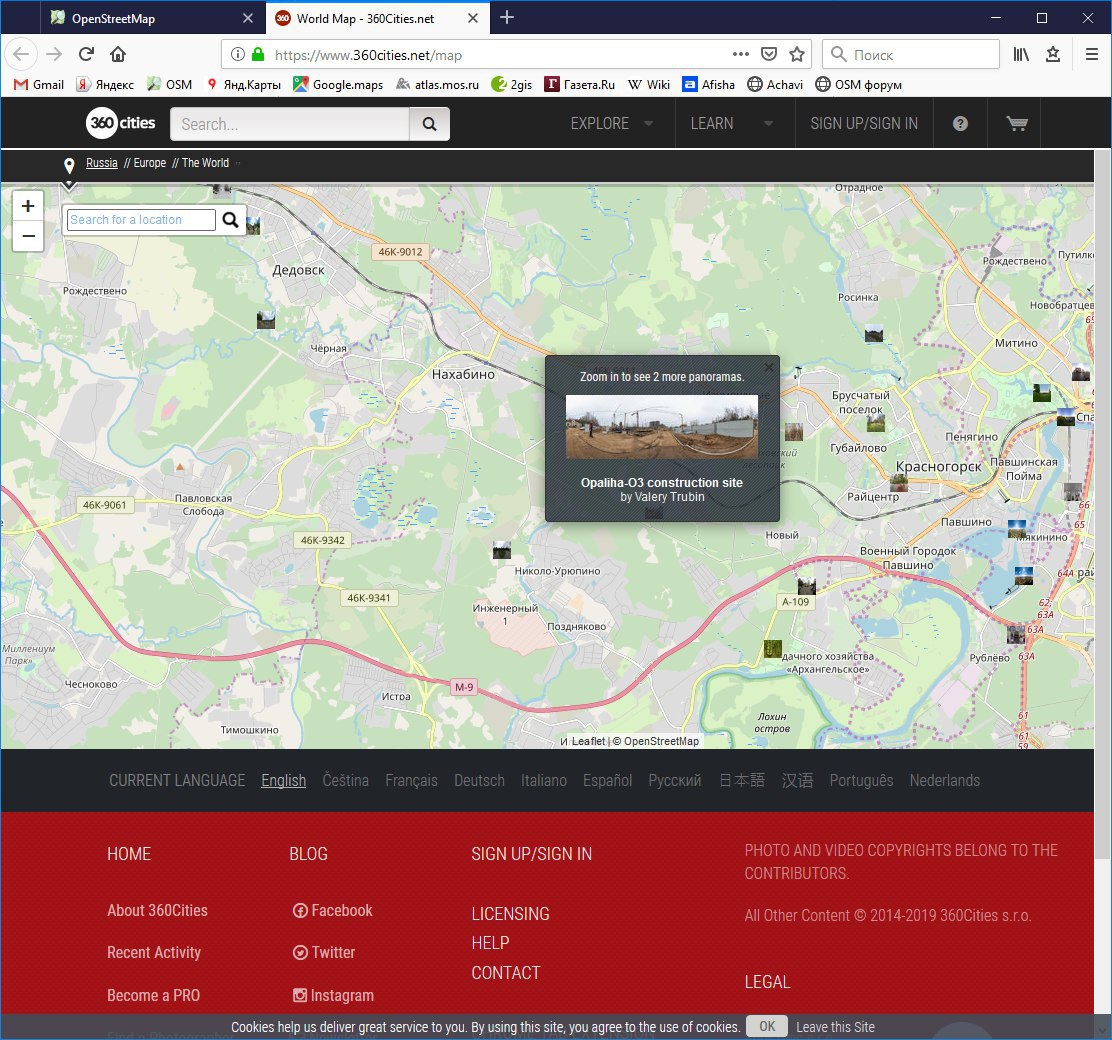Select the World Map - 360Cities.net tab
Screen dimensions: 1112x1040
tap(377, 18)
